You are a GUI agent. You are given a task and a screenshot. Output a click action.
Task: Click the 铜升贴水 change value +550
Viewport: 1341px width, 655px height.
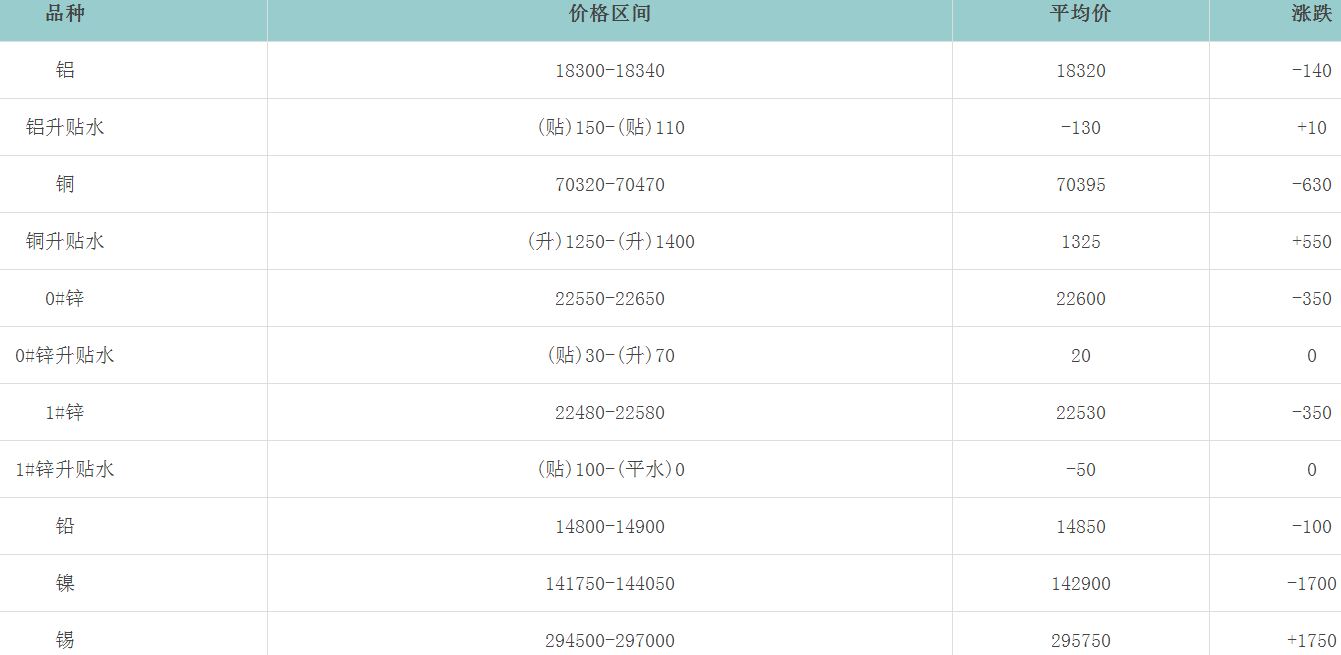1311,242
